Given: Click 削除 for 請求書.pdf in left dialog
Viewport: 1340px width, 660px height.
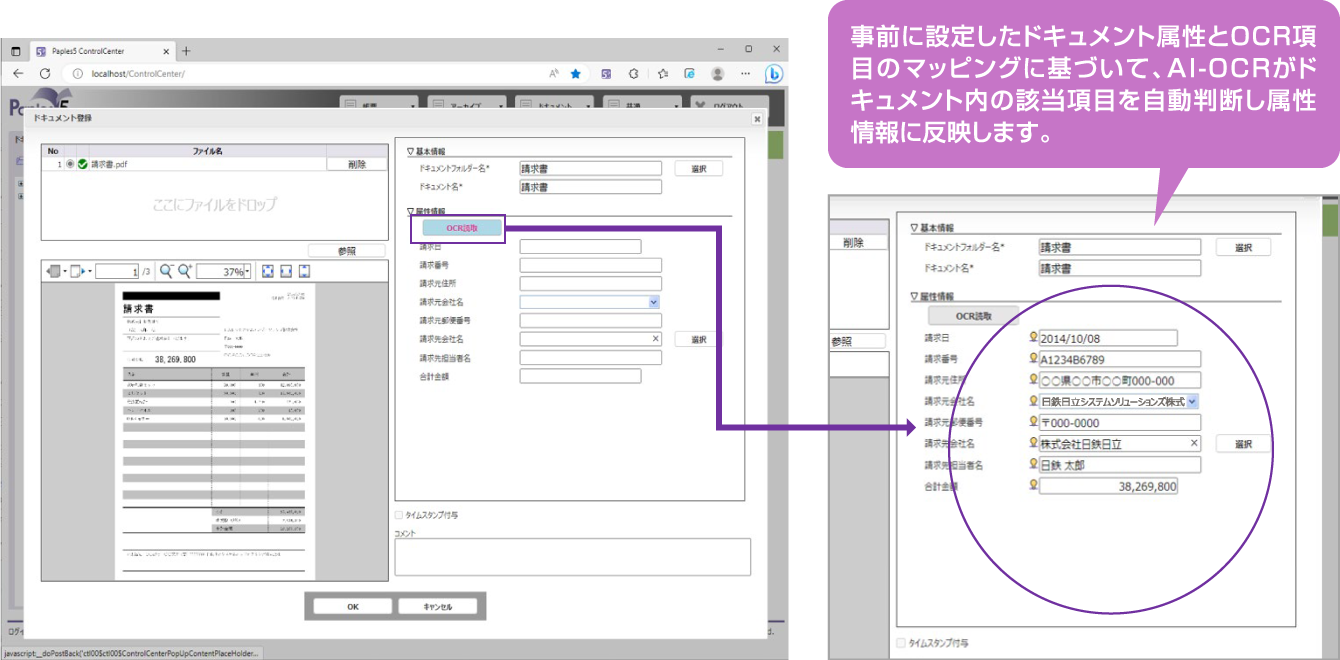Looking at the screenshot, I should tap(356, 165).
